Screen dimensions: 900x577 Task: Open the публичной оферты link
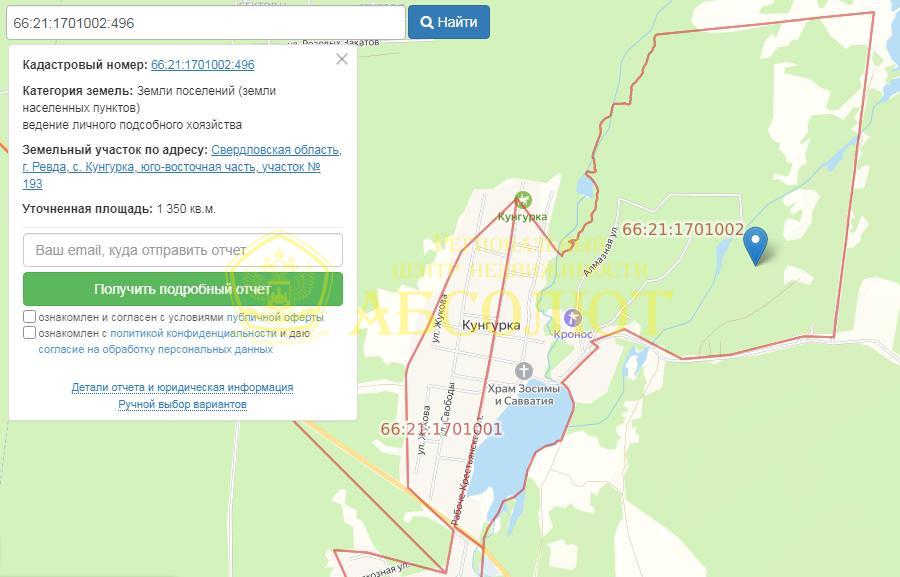click(x=275, y=317)
